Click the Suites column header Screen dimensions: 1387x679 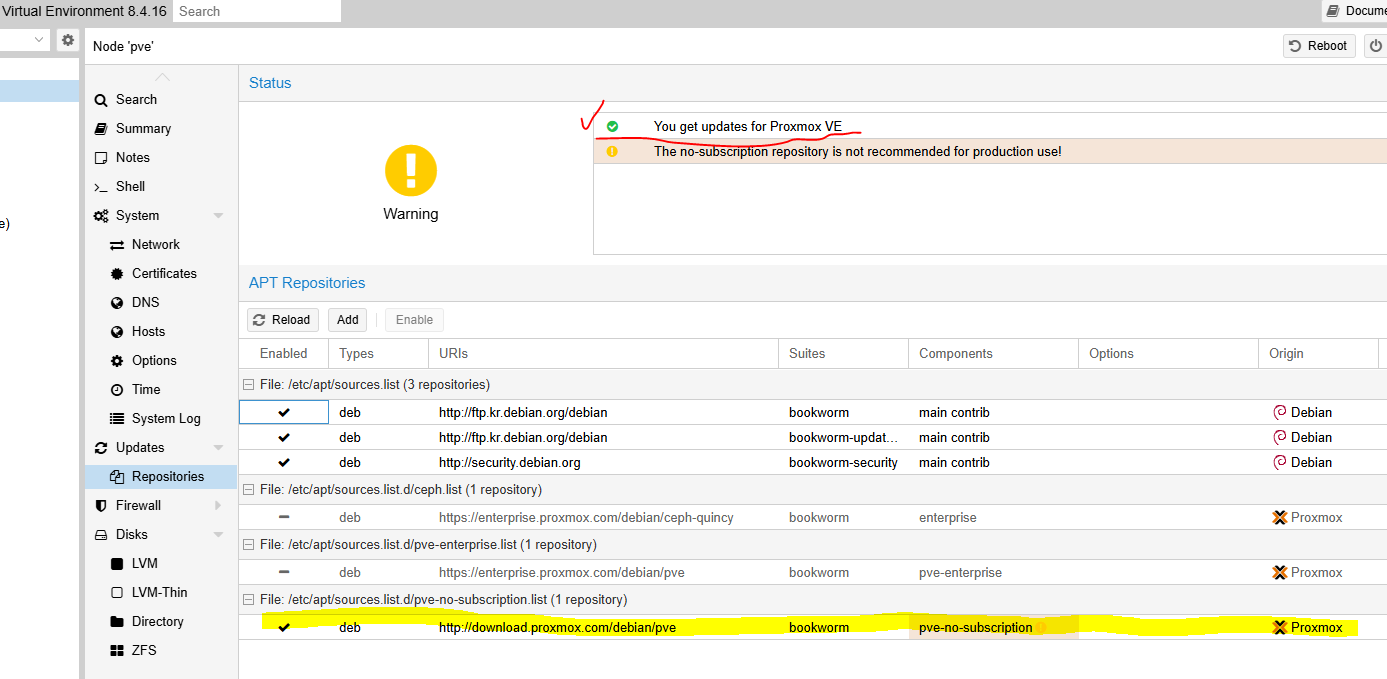coord(843,353)
